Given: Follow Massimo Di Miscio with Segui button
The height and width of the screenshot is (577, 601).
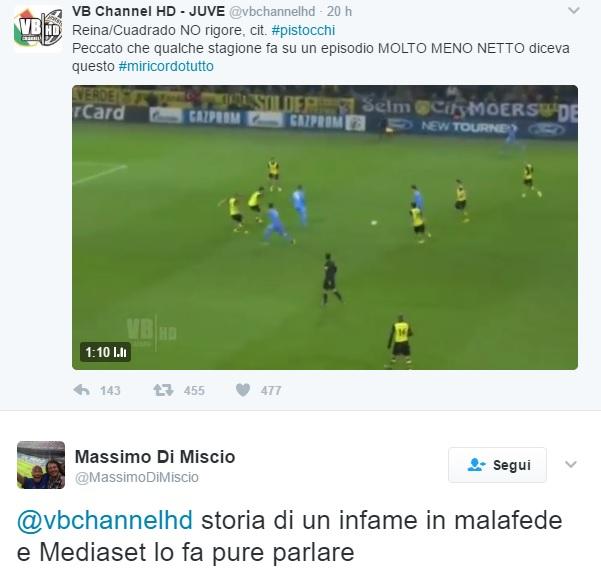Looking at the screenshot, I should click(497, 465).
